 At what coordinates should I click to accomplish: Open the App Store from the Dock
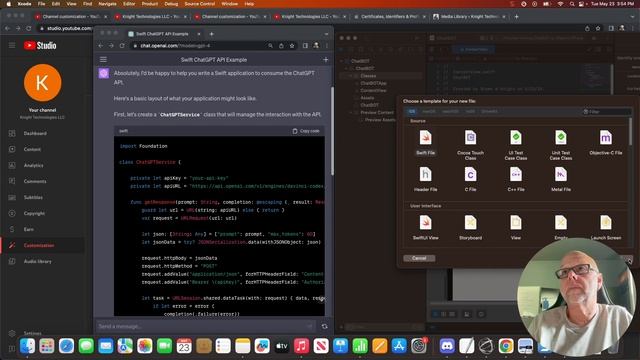tap(399, 346)
